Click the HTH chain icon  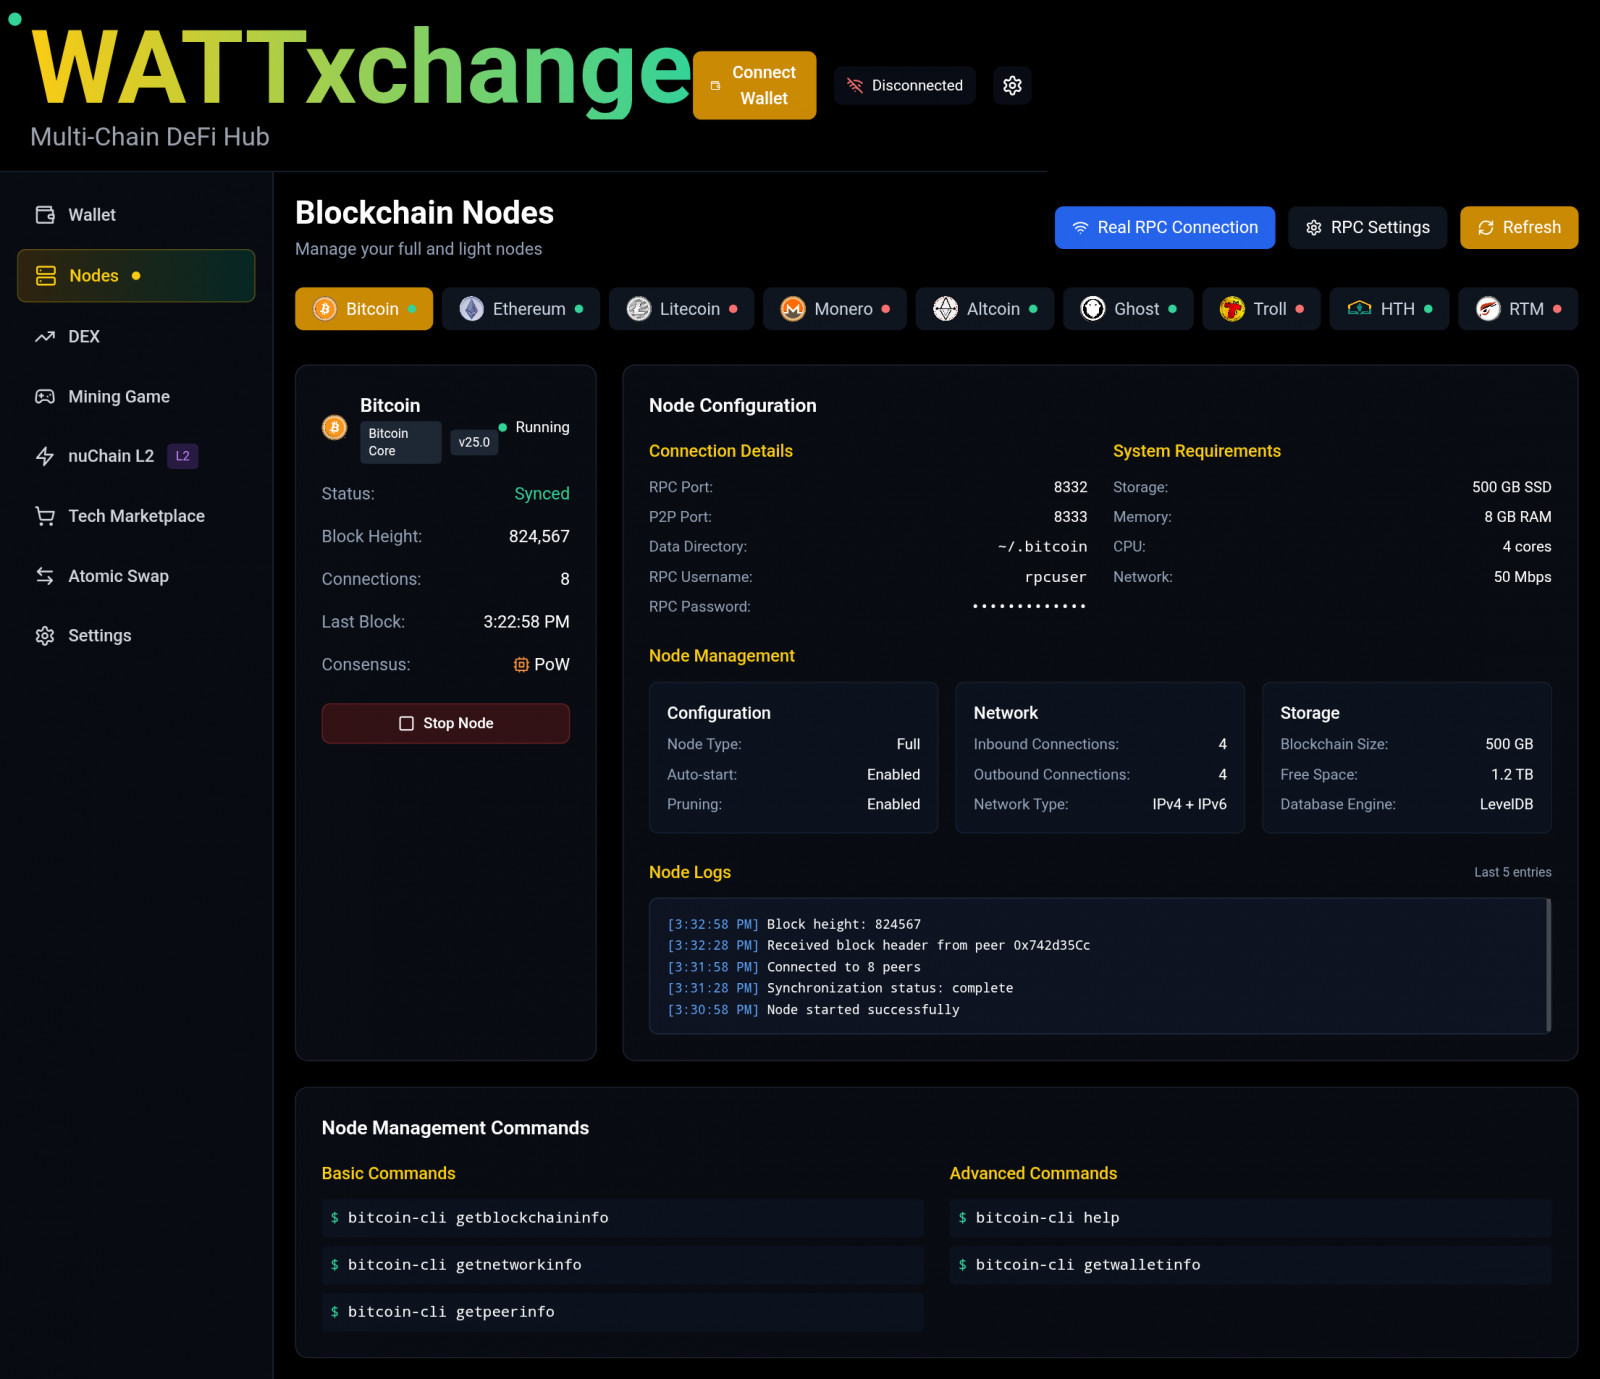coord(1359,309)
